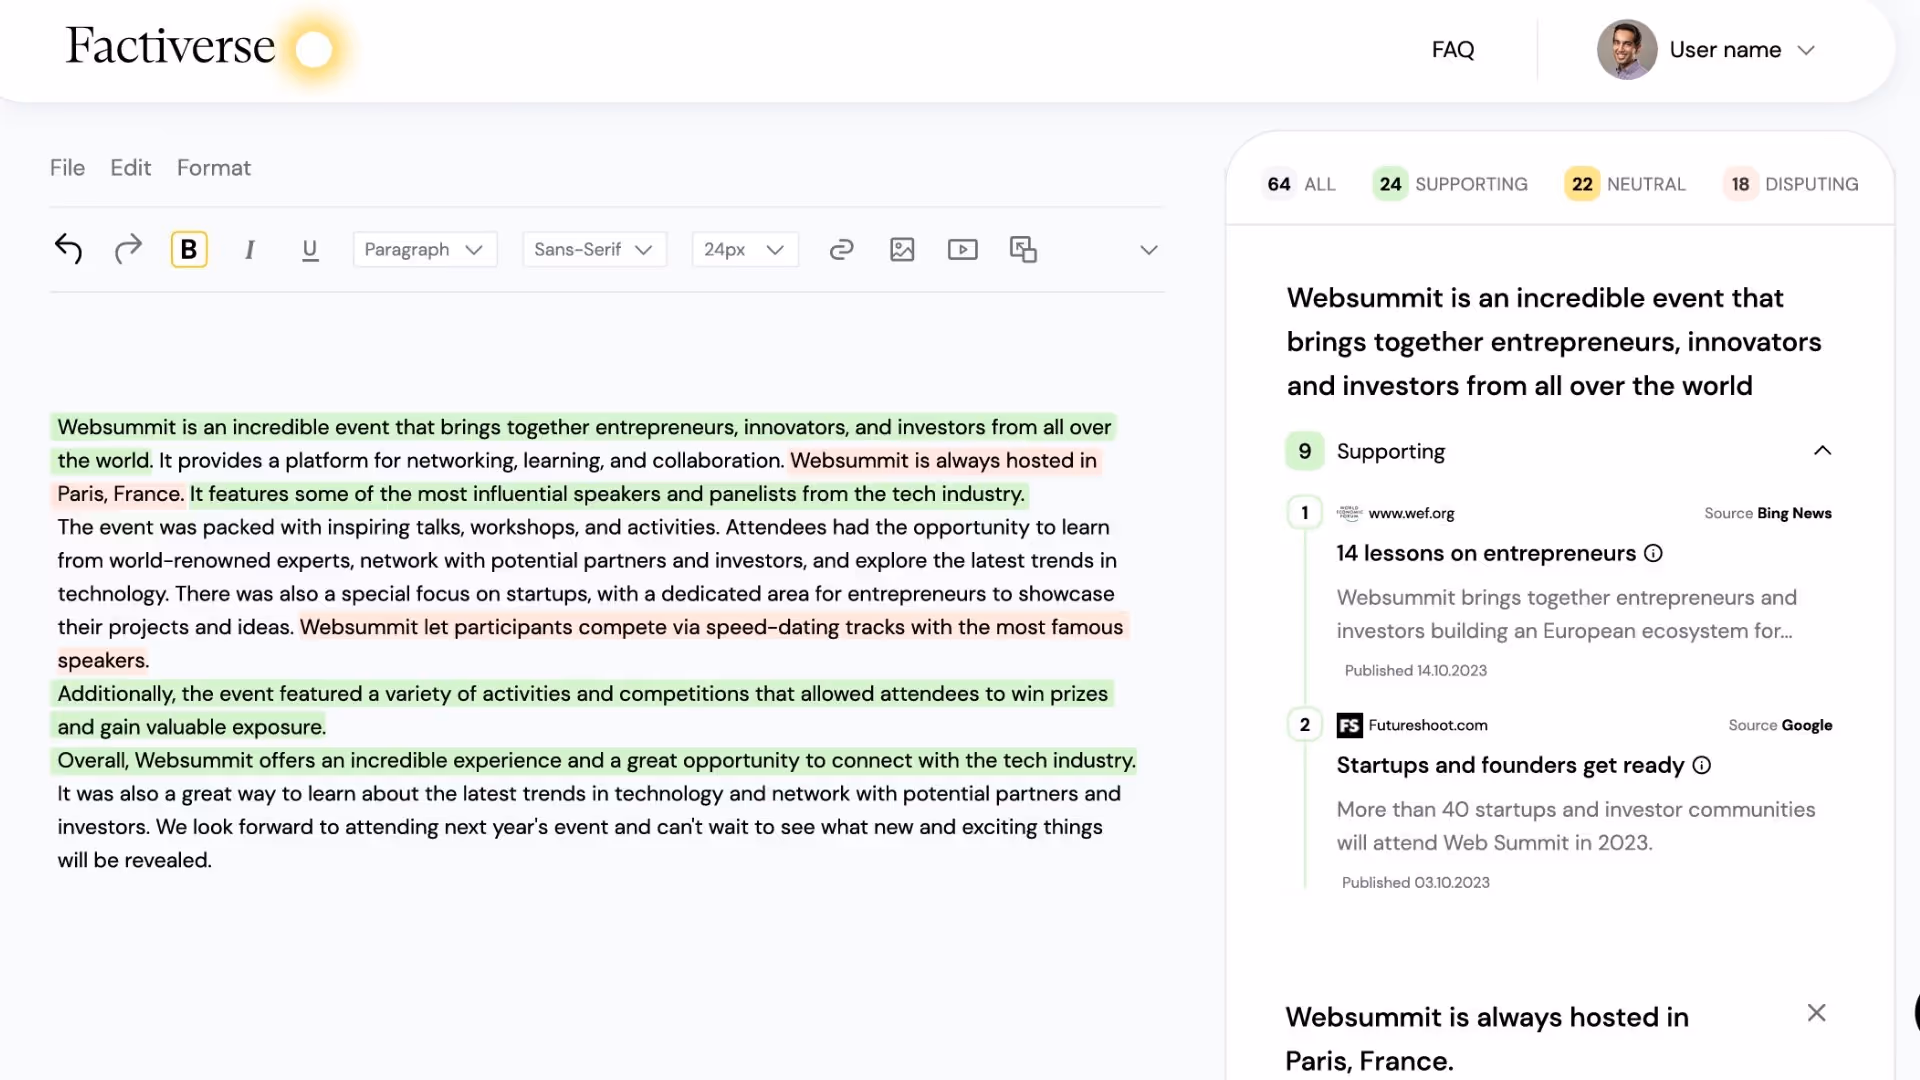1920x1080 pixels.
Task: Insert a hyperlink with link icon
Action: [x=842, y=249]
